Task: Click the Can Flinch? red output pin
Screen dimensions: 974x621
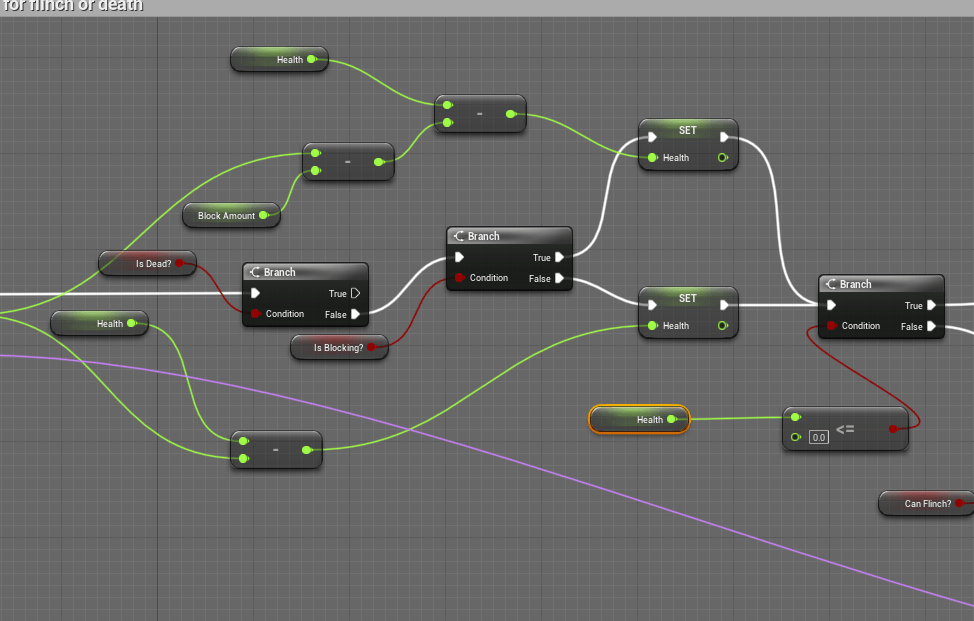Action: point(960,503)
